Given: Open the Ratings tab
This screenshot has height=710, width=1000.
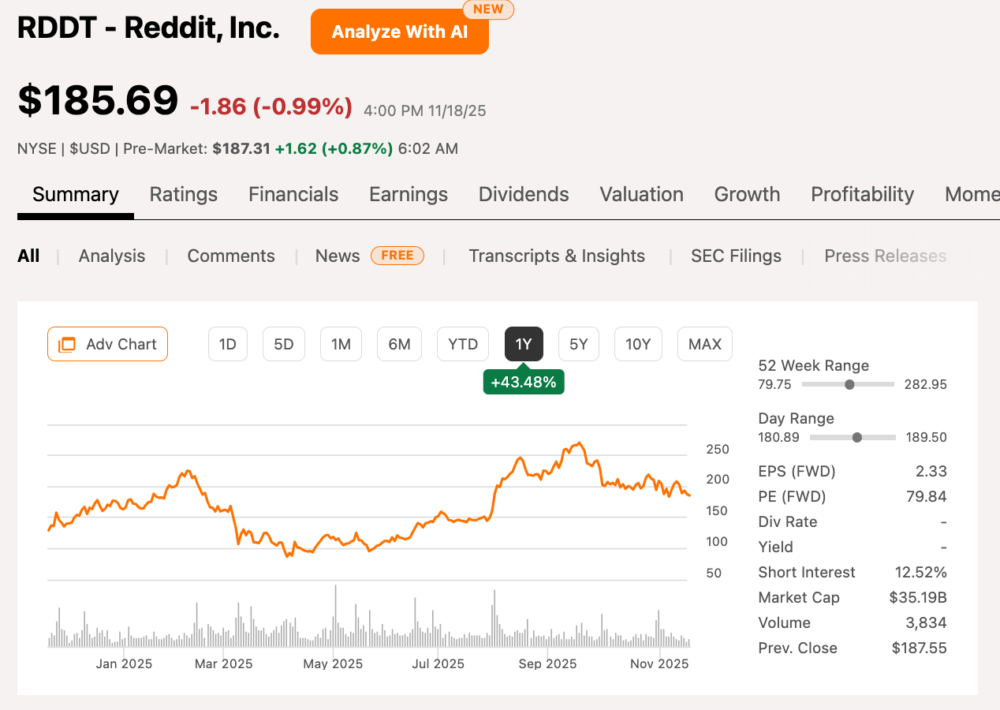Looking at the screenshot, I should point(183,194).
